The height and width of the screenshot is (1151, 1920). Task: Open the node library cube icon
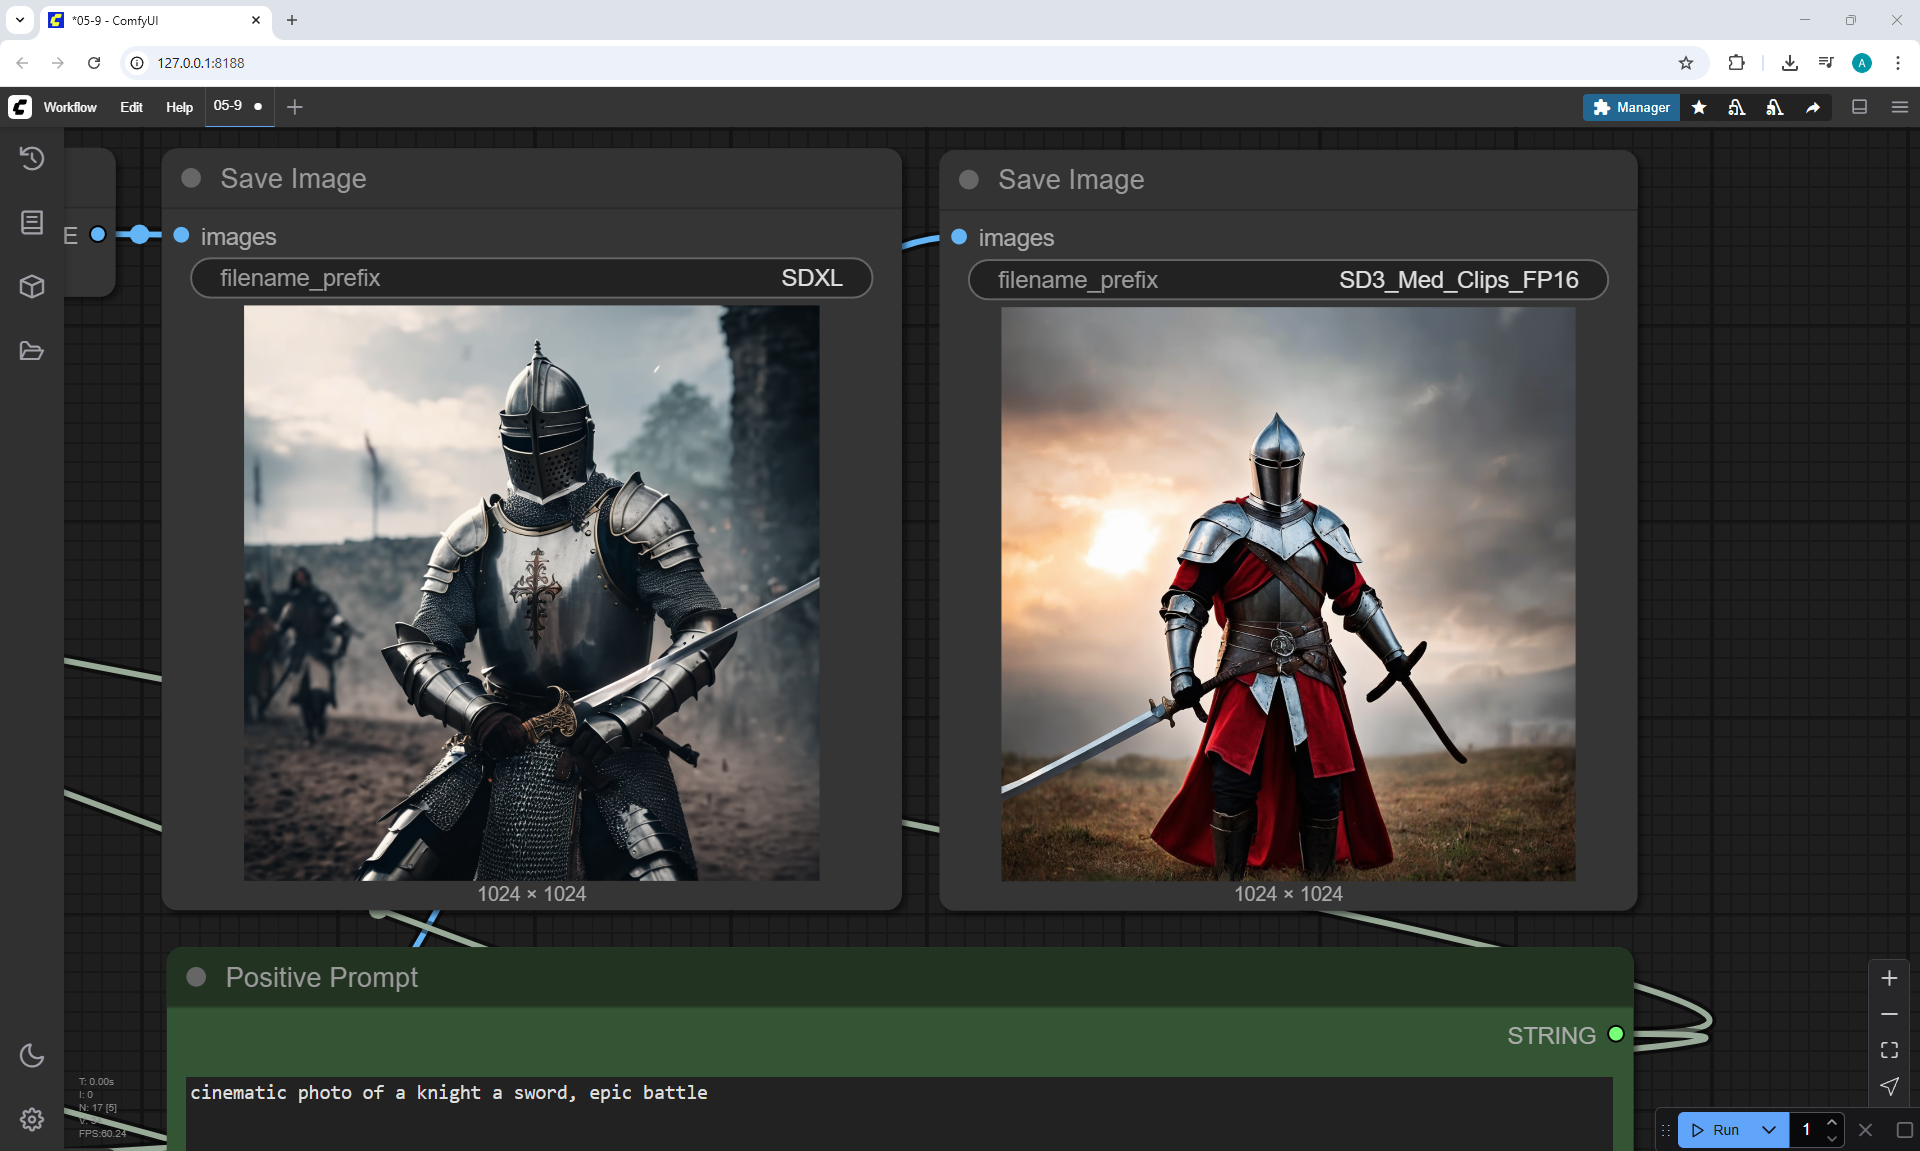(x=32, y=287)
